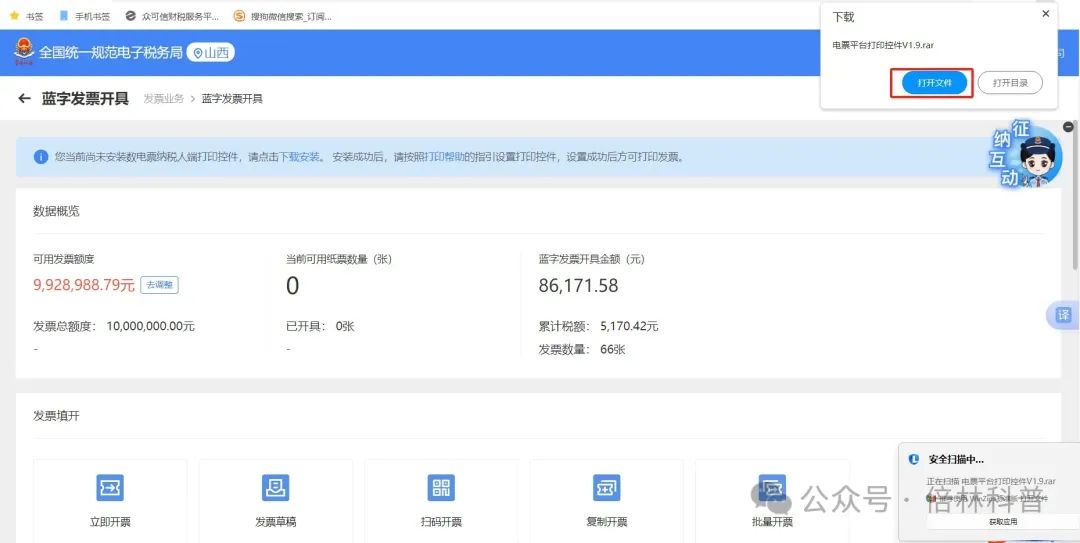The image size is (1080, 543).
Task: Click the shield icon in 安全扫描中 popup
Action: (914, 459)
